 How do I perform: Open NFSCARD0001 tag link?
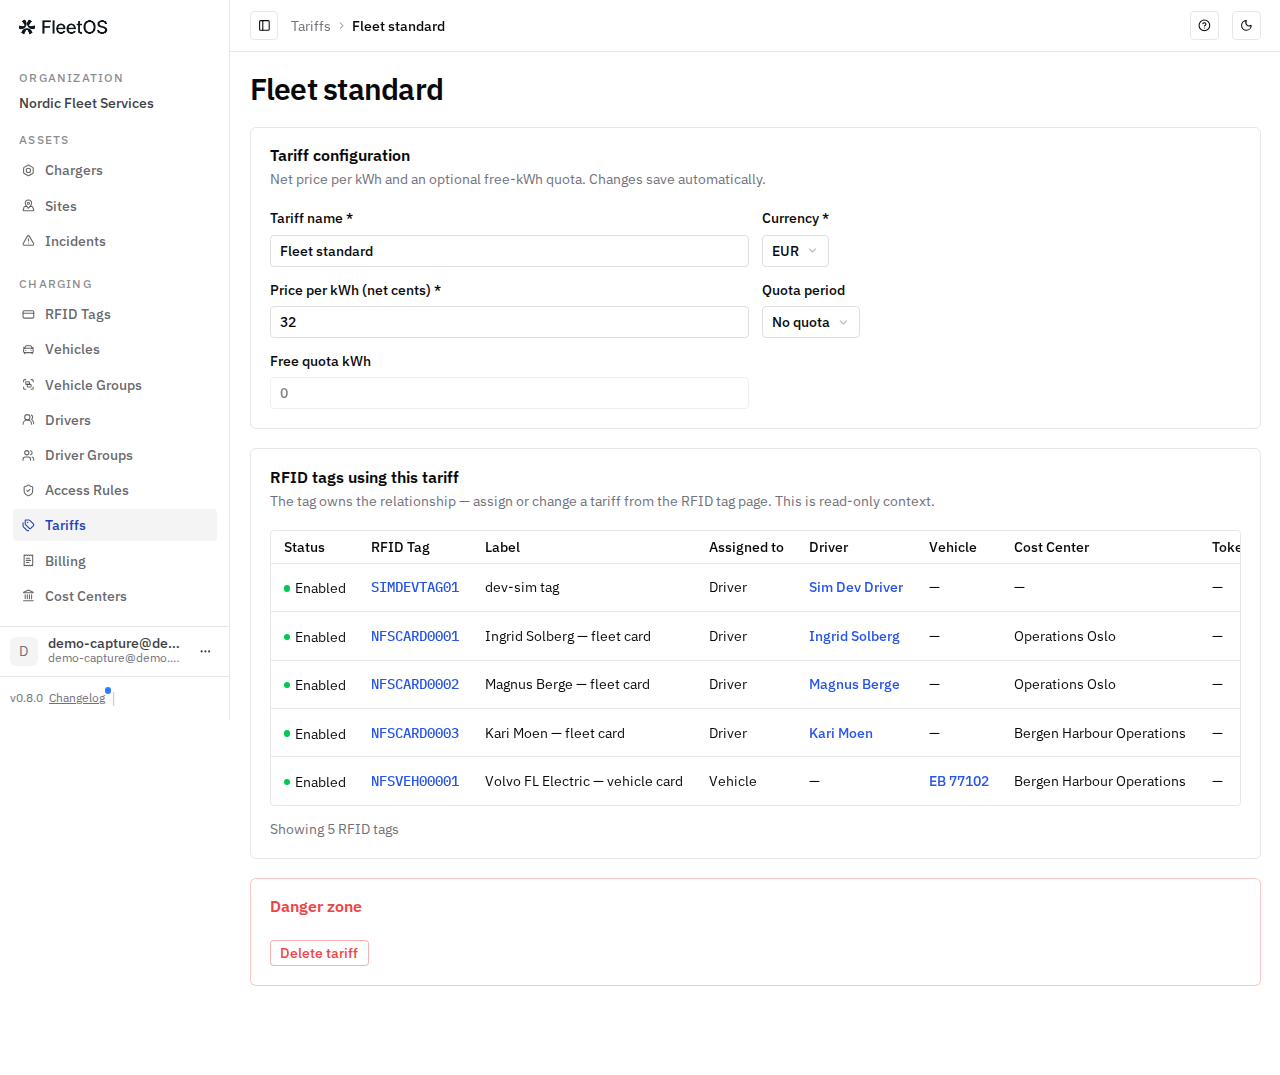point(415,636)
